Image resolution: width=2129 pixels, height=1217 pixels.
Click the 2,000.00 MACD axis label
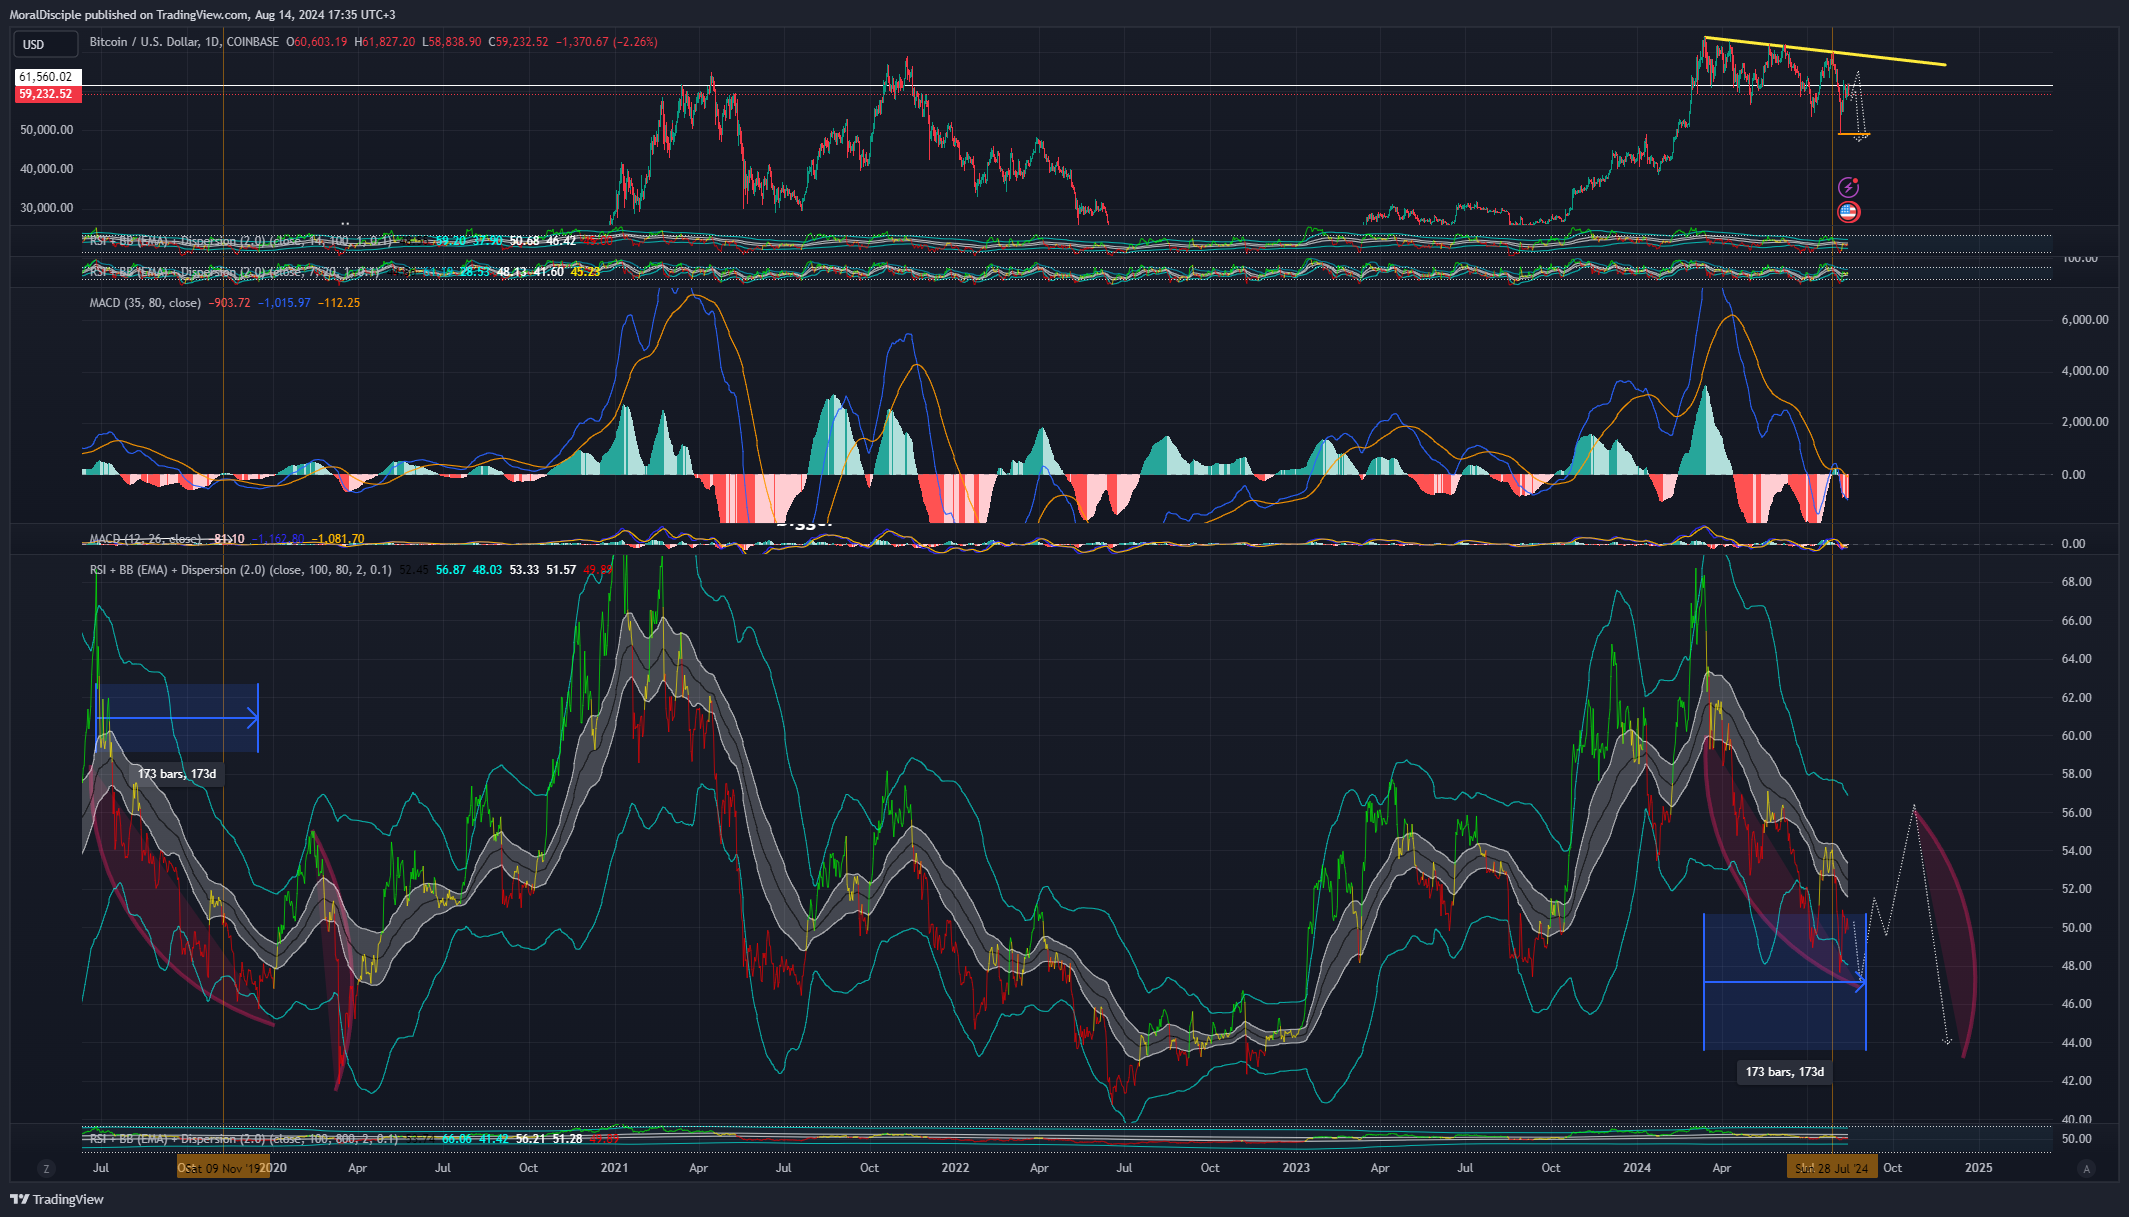click(2085, 422)
